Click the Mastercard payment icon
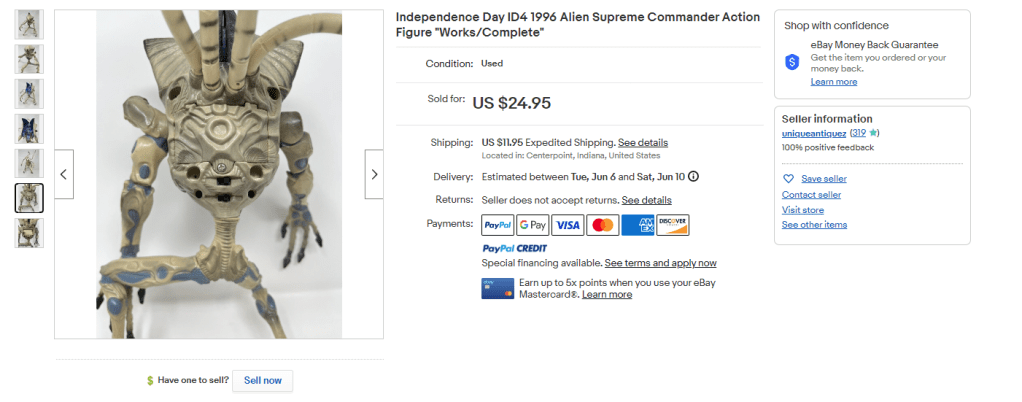1022x402 pixels. point(602,225)
